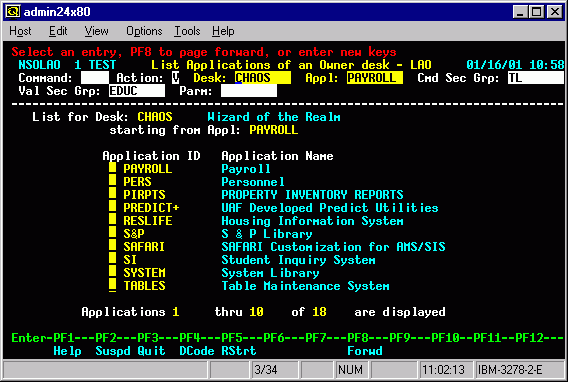The image size is (568, 382).
Task: Click the NSOLAO screen identifier text
Action: tap(39, 65)
